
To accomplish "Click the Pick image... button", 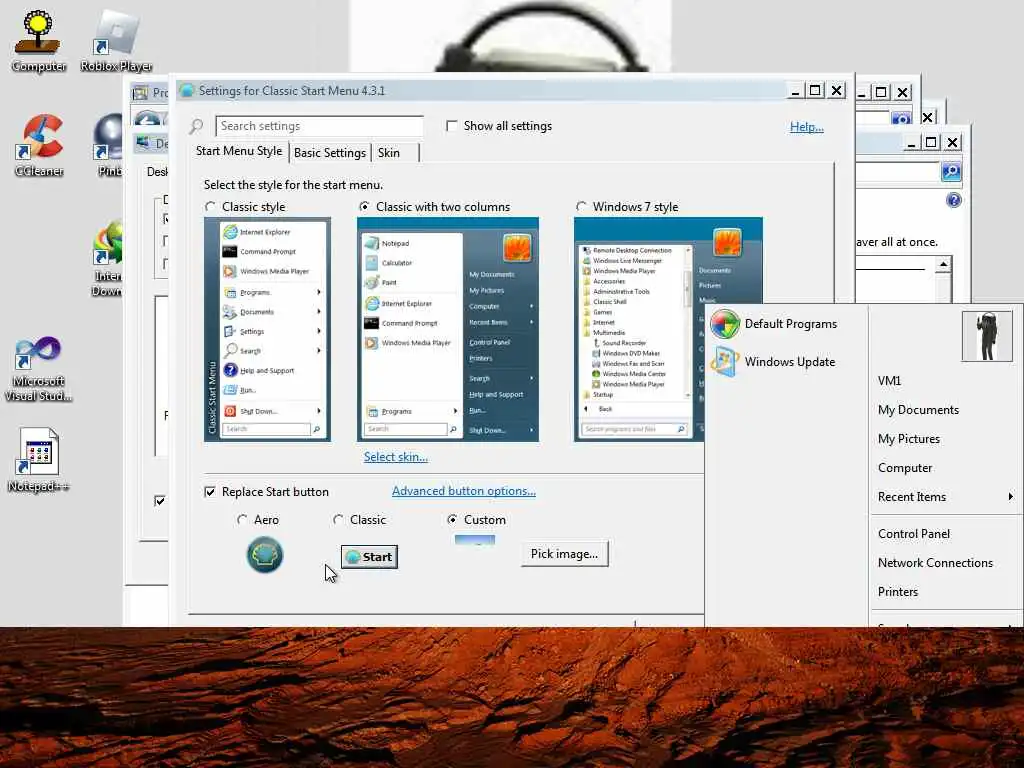I will 564,554.
